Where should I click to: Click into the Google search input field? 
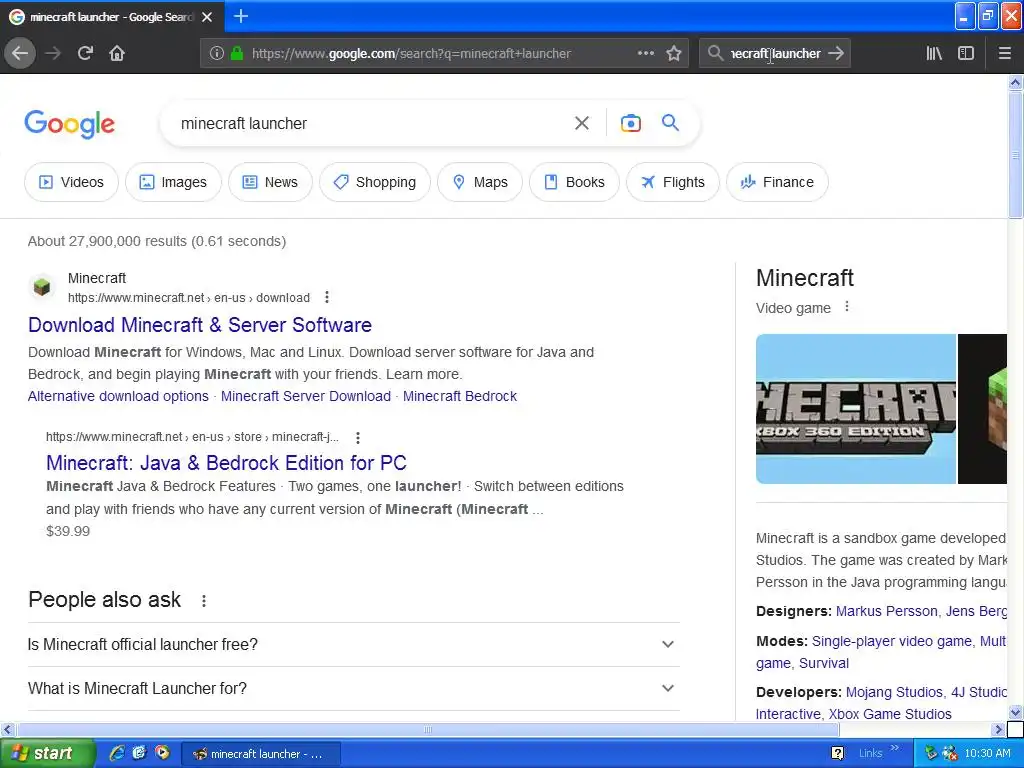point(369,123)
